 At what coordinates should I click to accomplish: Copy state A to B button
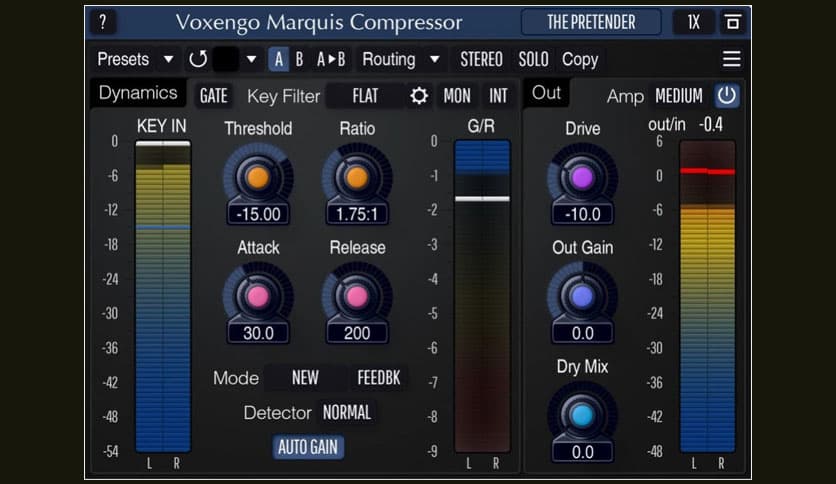pyautogui.click(x=331, y=59)
